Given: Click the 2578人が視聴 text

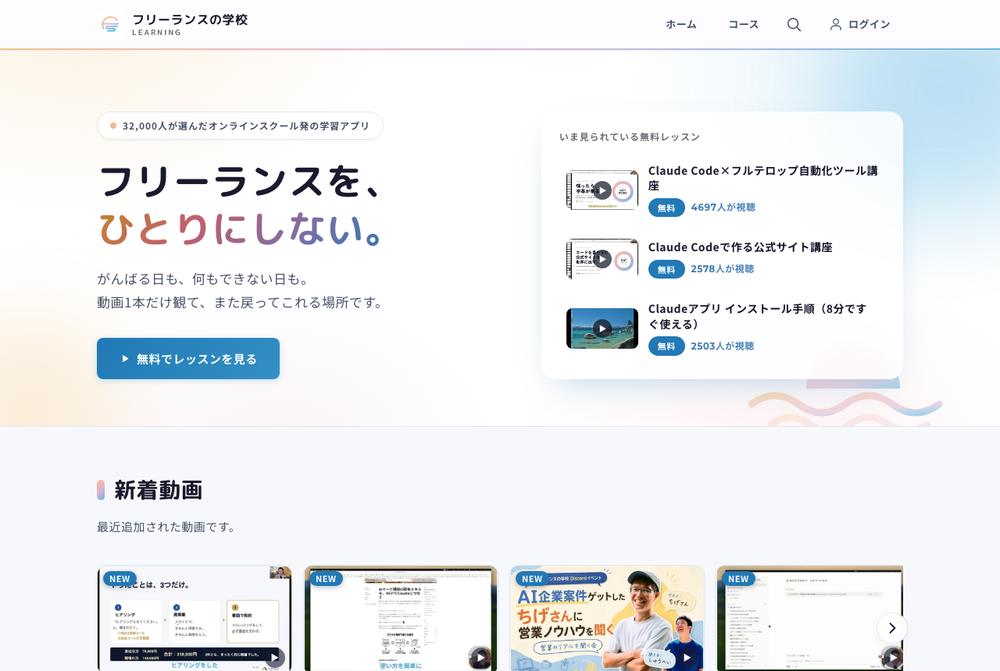Looking at the screenshot, I should (722, 269).
